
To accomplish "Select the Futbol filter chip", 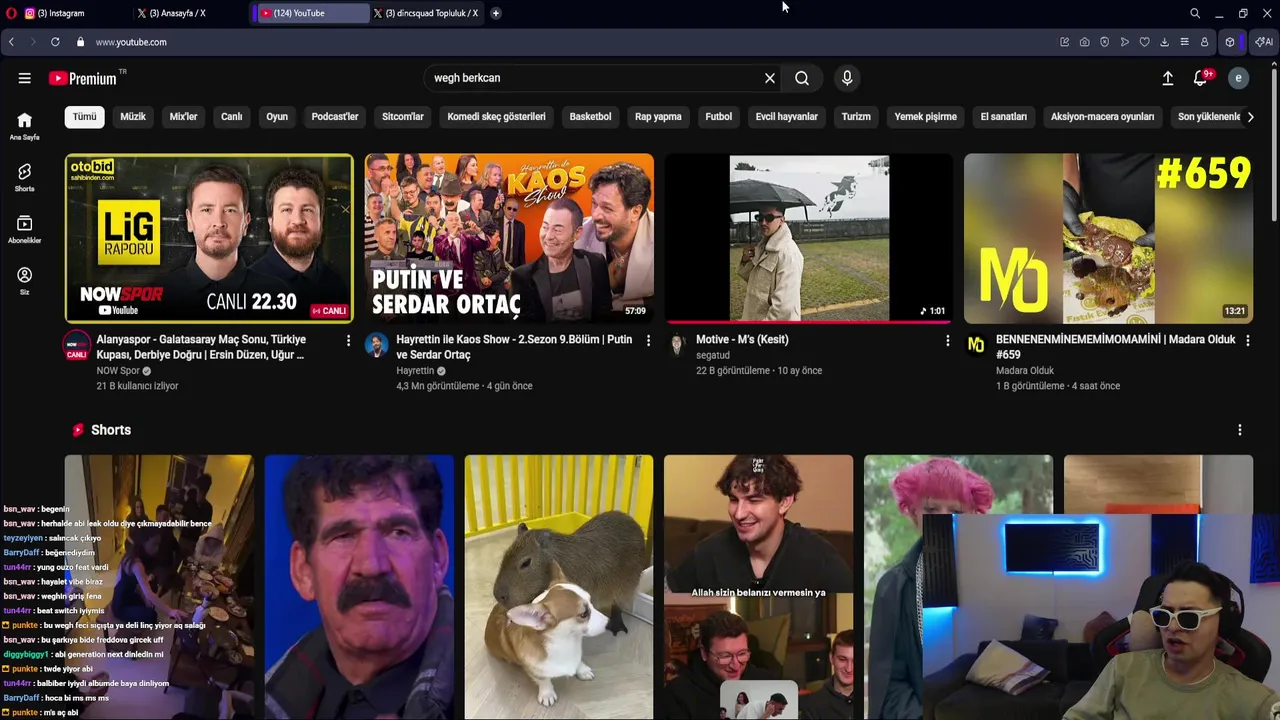I will click(719, 117).
